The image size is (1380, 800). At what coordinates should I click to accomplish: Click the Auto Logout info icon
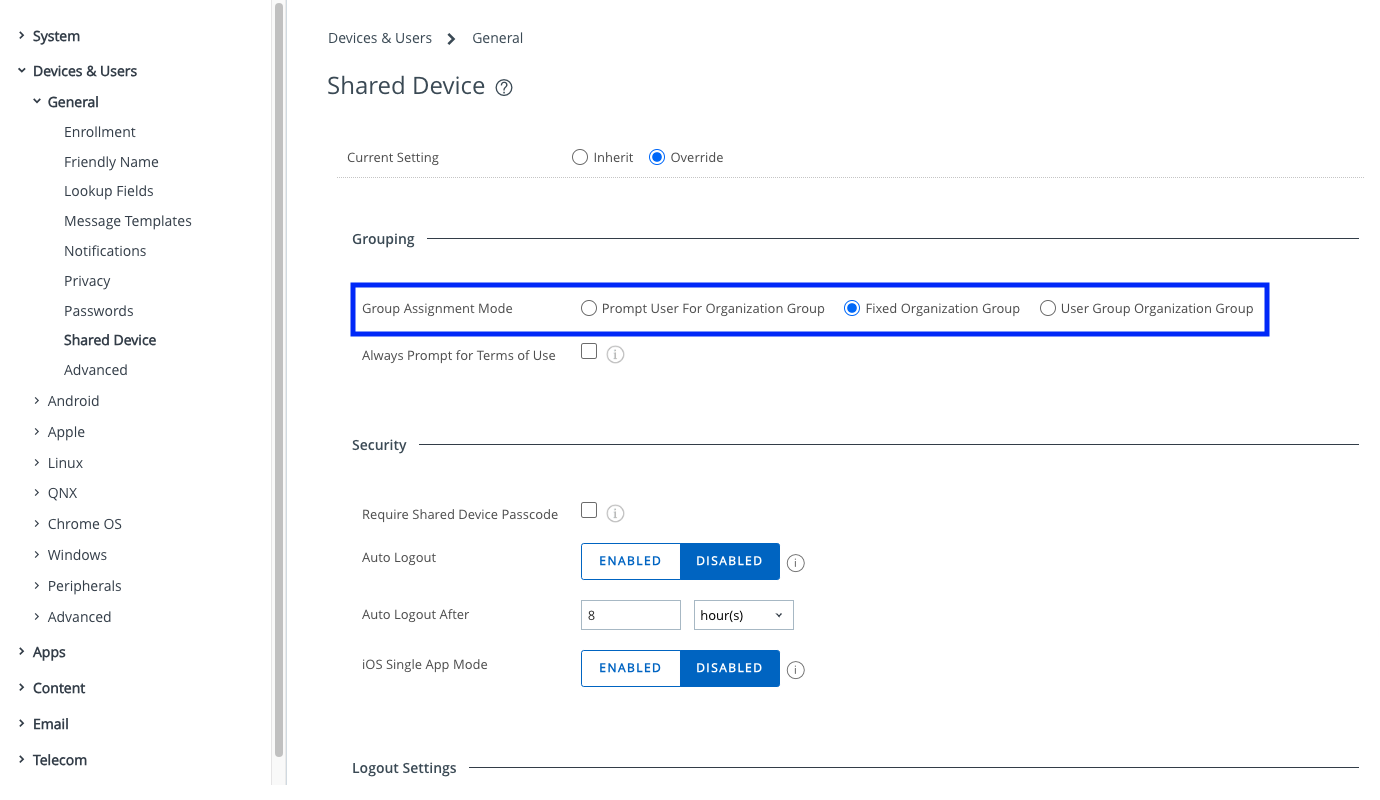(x=796, y=563)
